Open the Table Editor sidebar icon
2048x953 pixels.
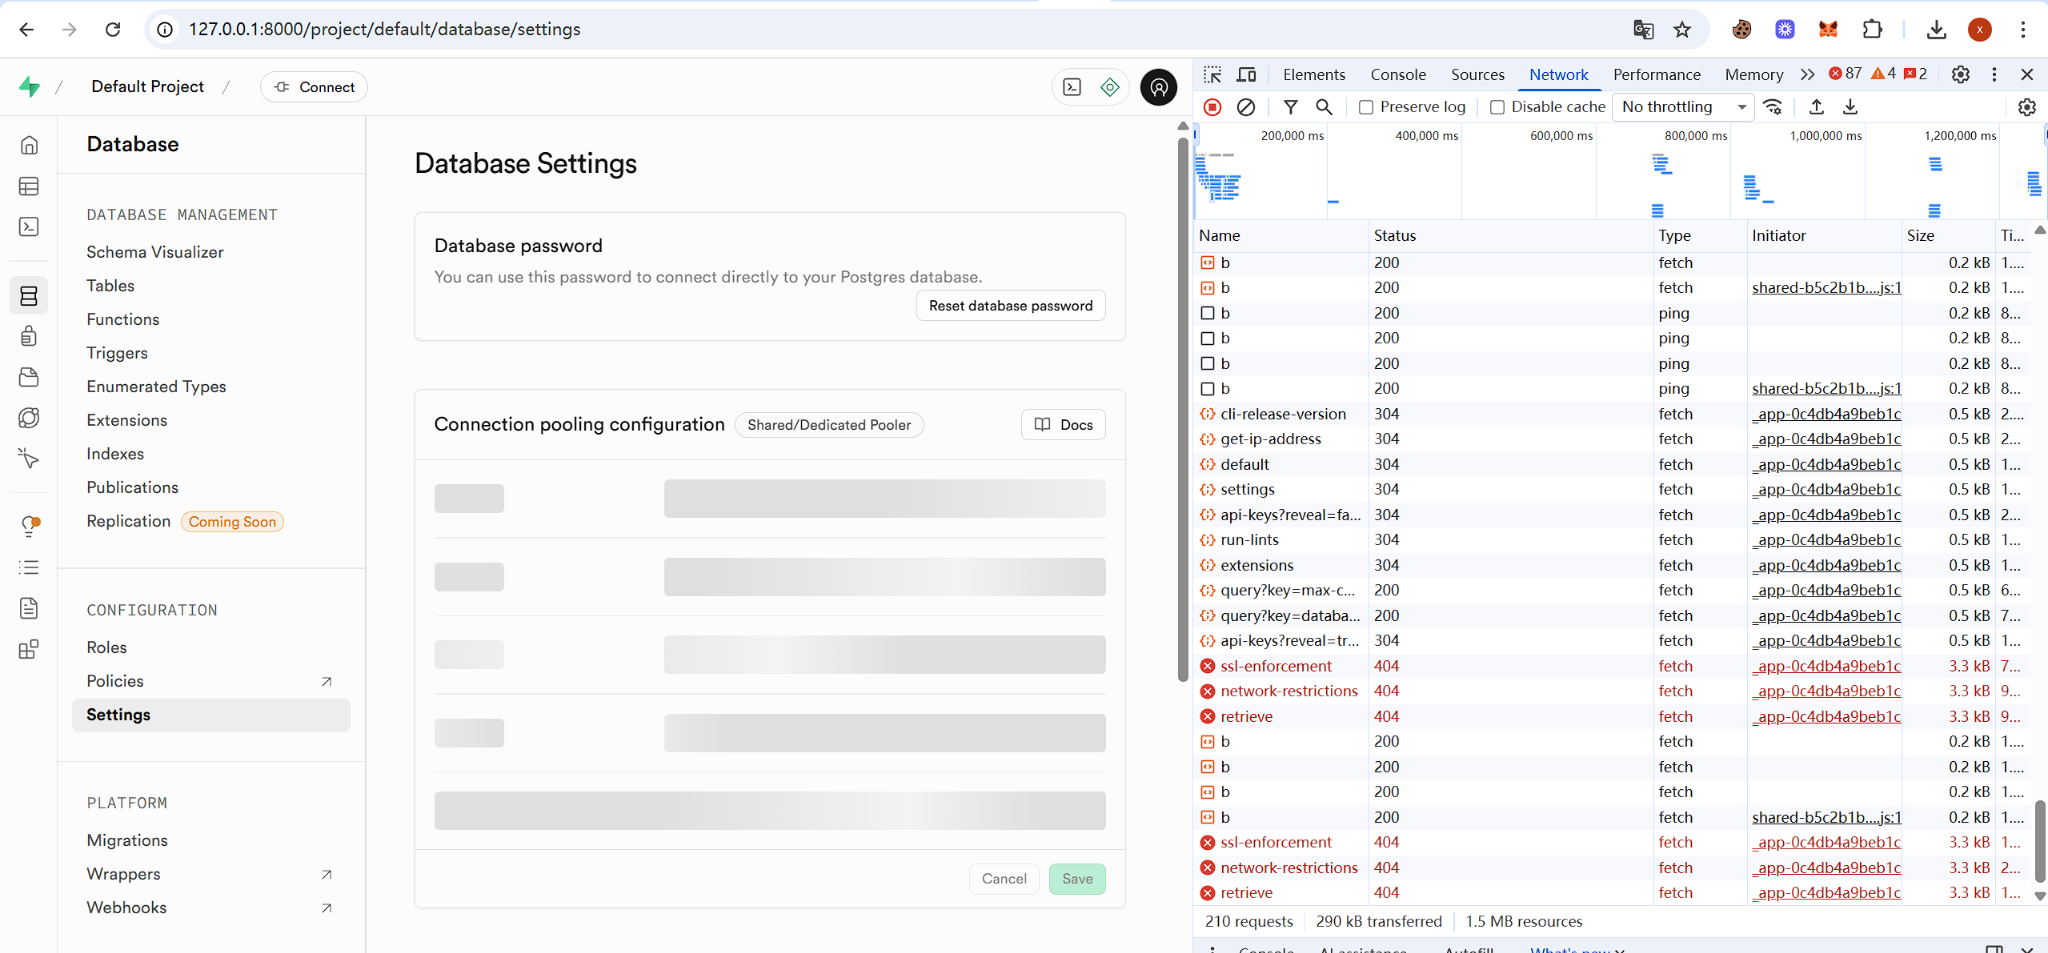tap(29, 186)
